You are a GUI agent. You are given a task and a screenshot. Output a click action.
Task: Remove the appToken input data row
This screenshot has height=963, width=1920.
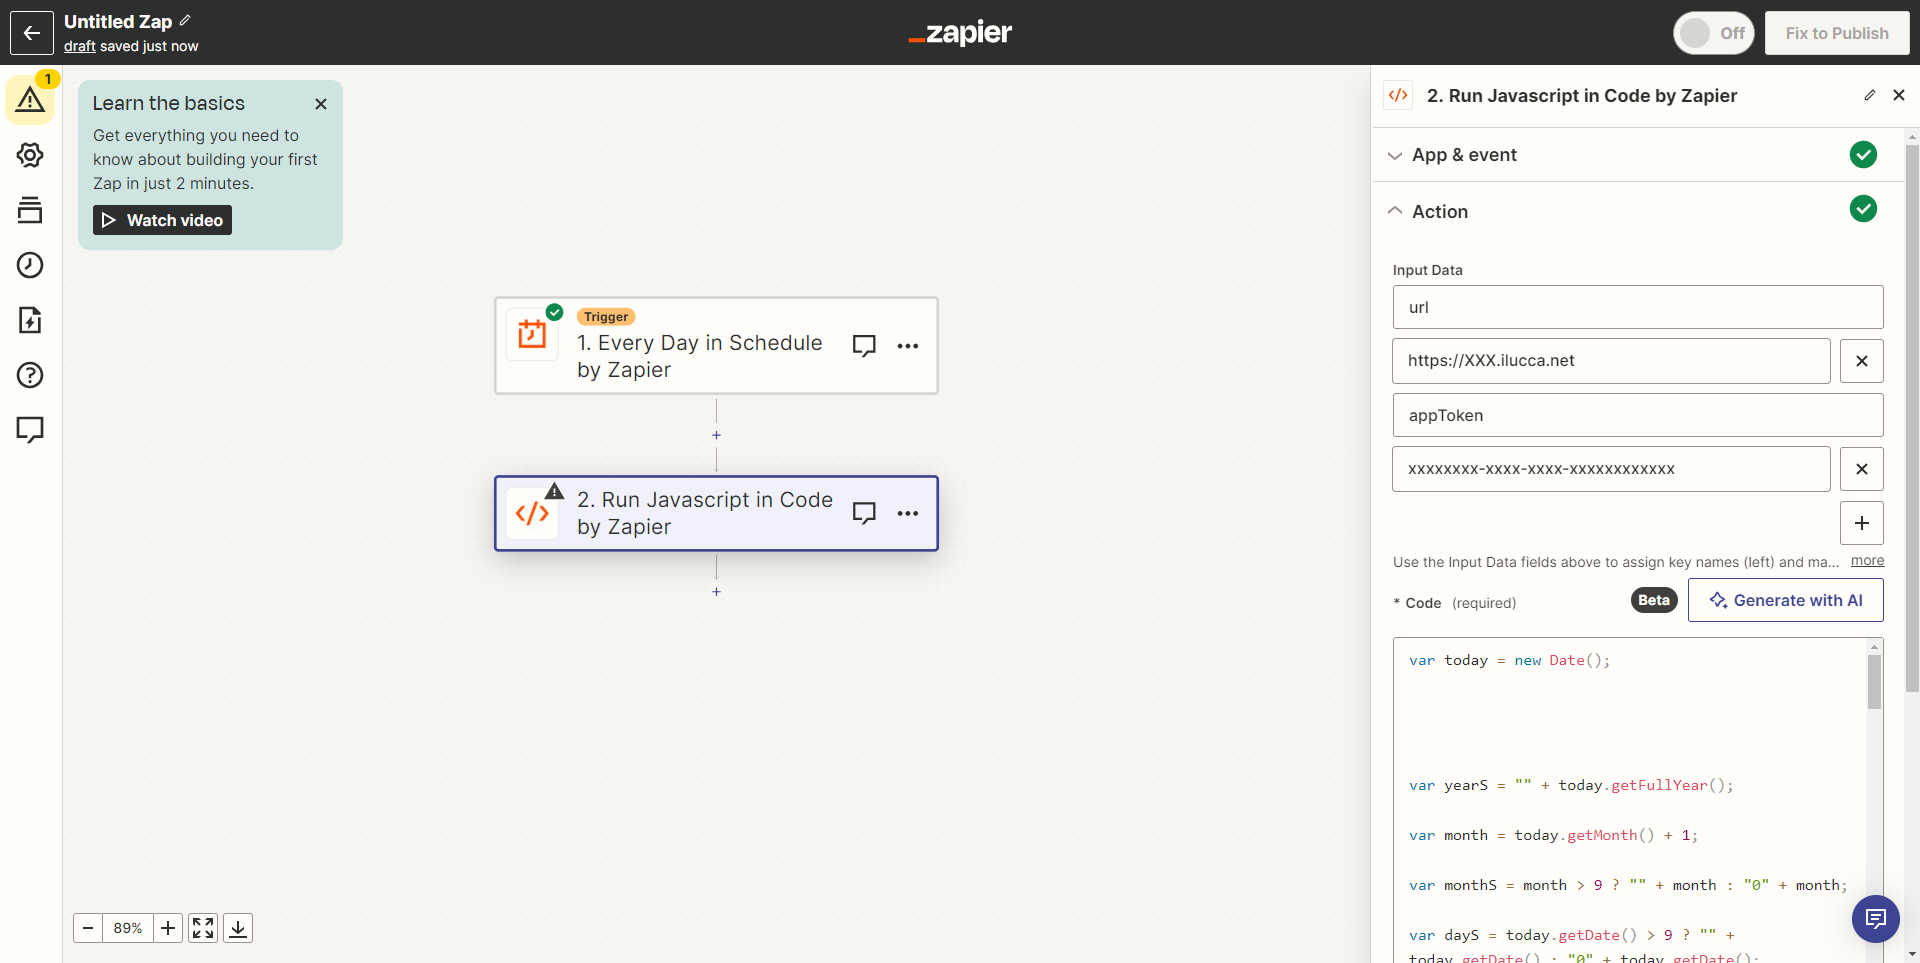click(x=1861, y=469)
